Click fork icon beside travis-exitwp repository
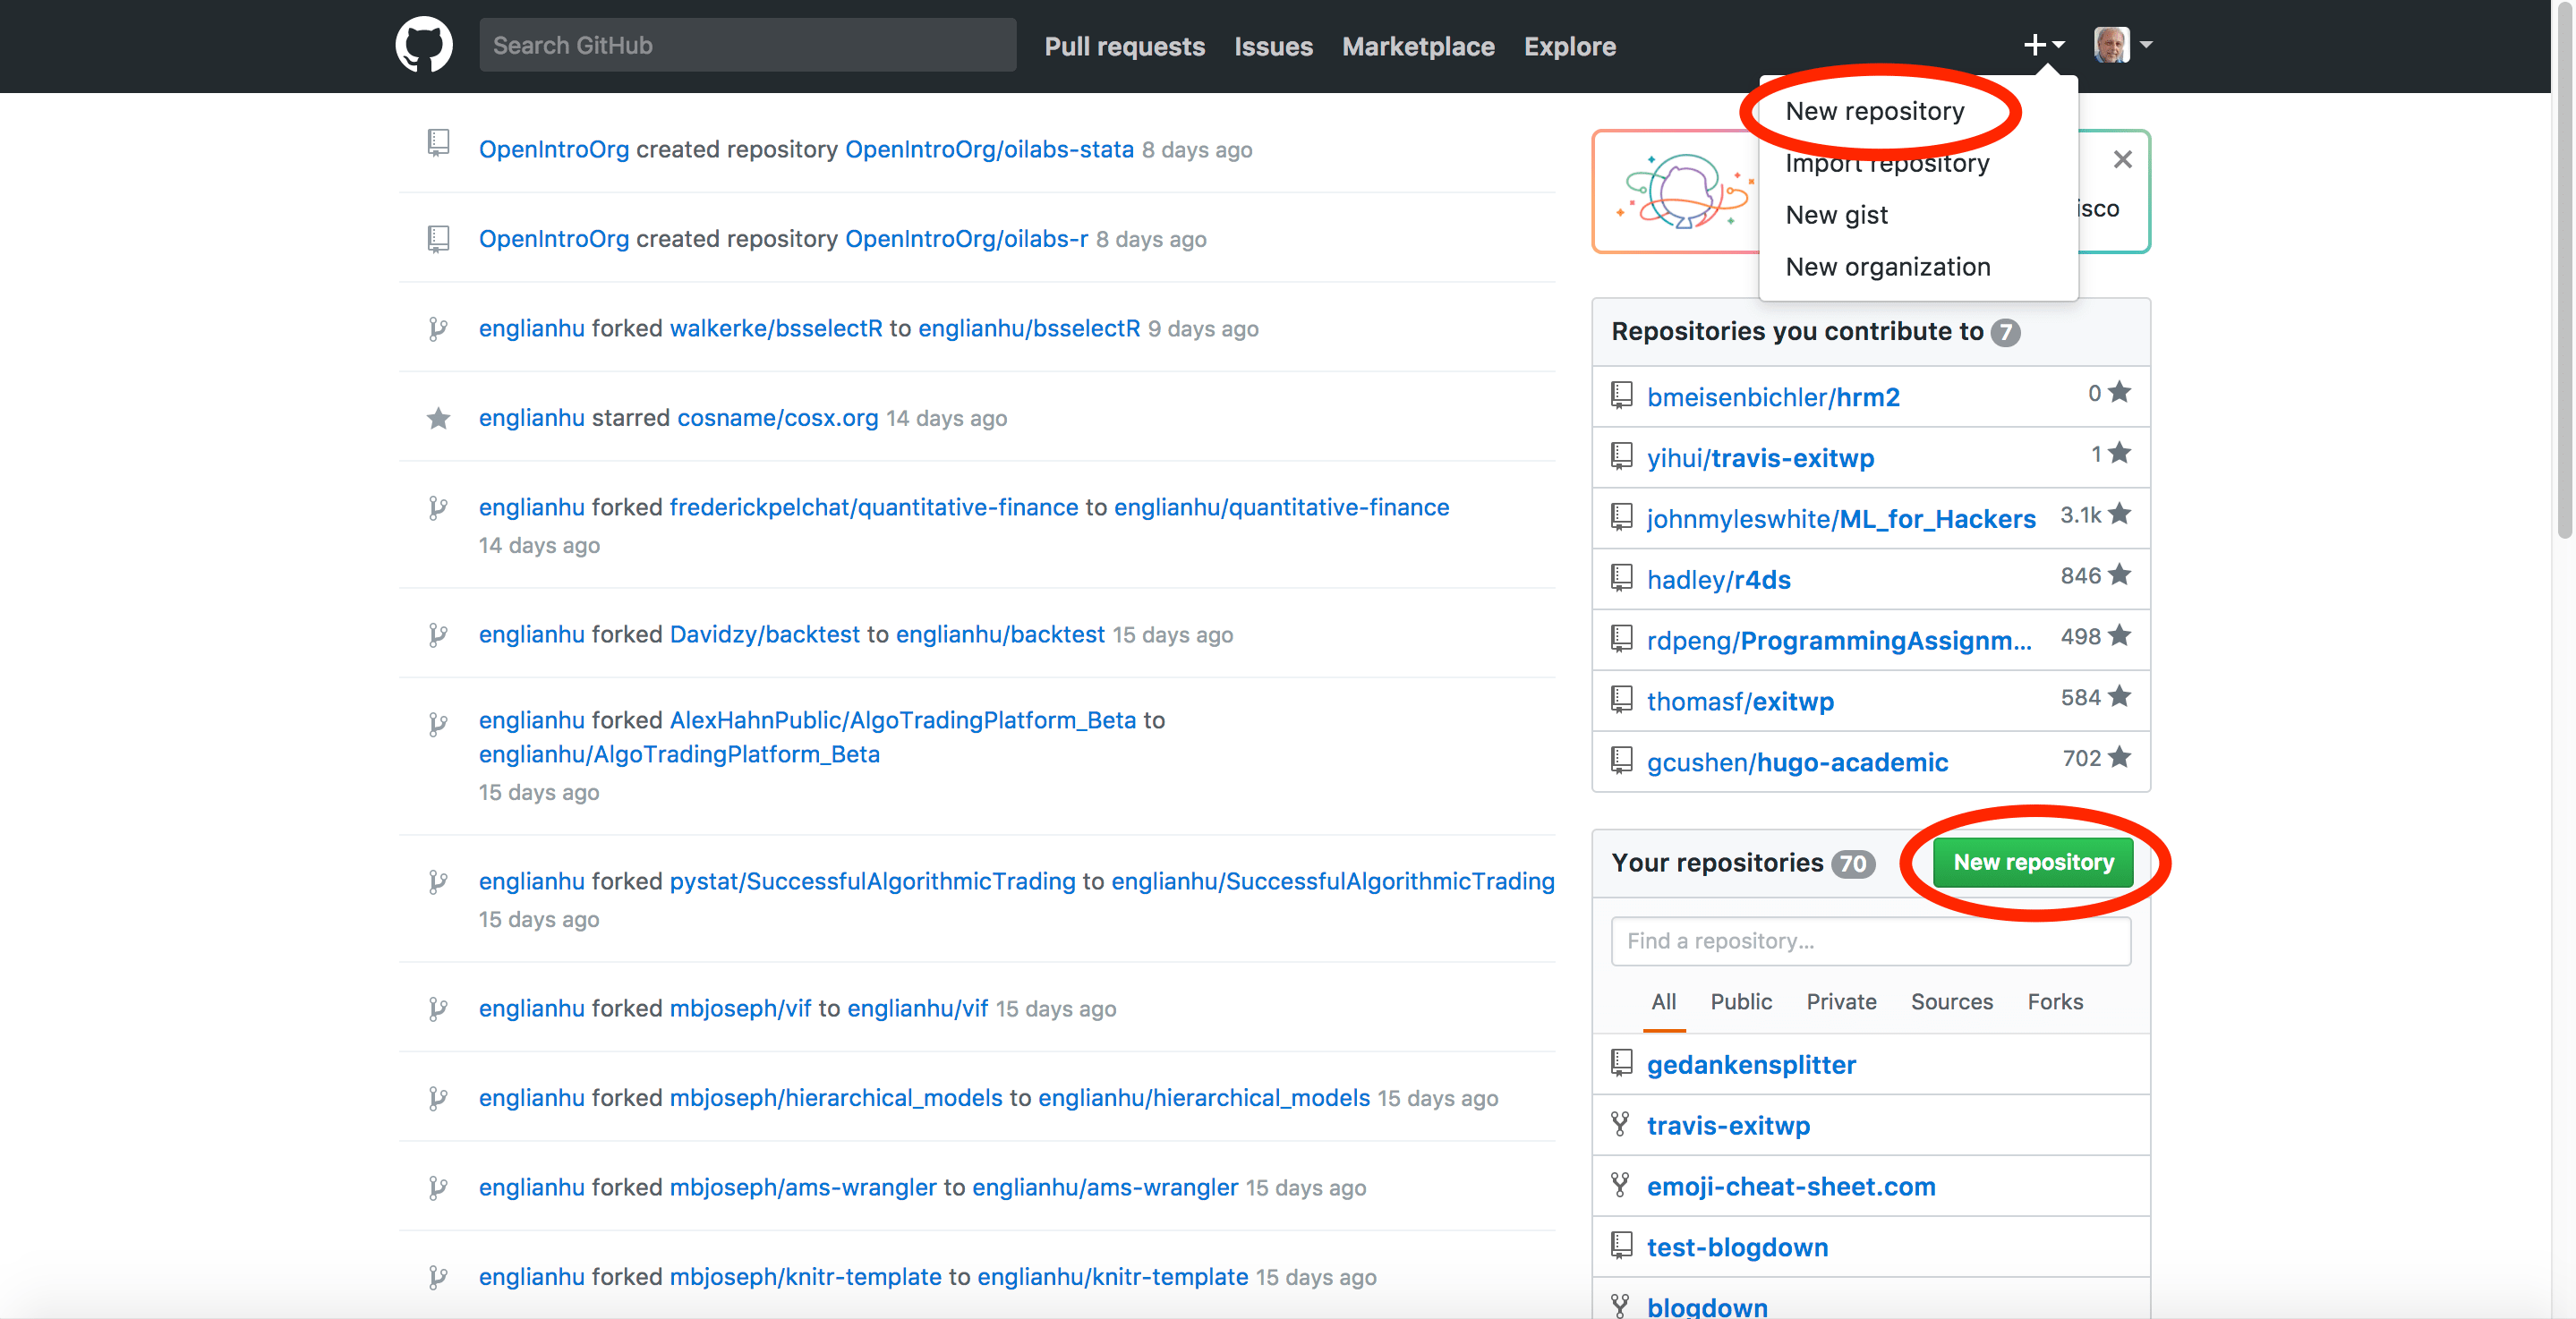This screenshot has height=1319, width=2576. (x=1621, y=1124)
